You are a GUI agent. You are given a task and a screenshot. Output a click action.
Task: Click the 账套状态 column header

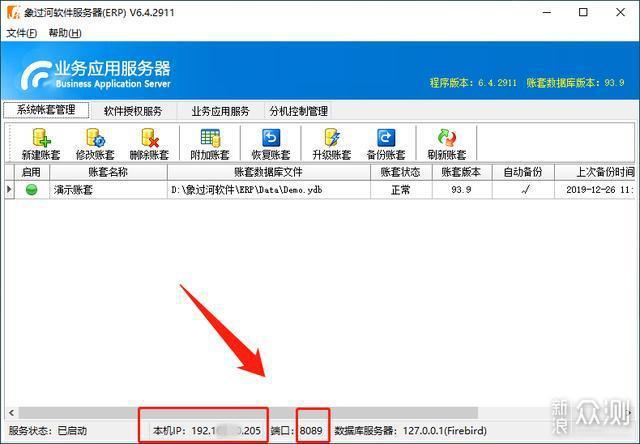coord(401,172)
